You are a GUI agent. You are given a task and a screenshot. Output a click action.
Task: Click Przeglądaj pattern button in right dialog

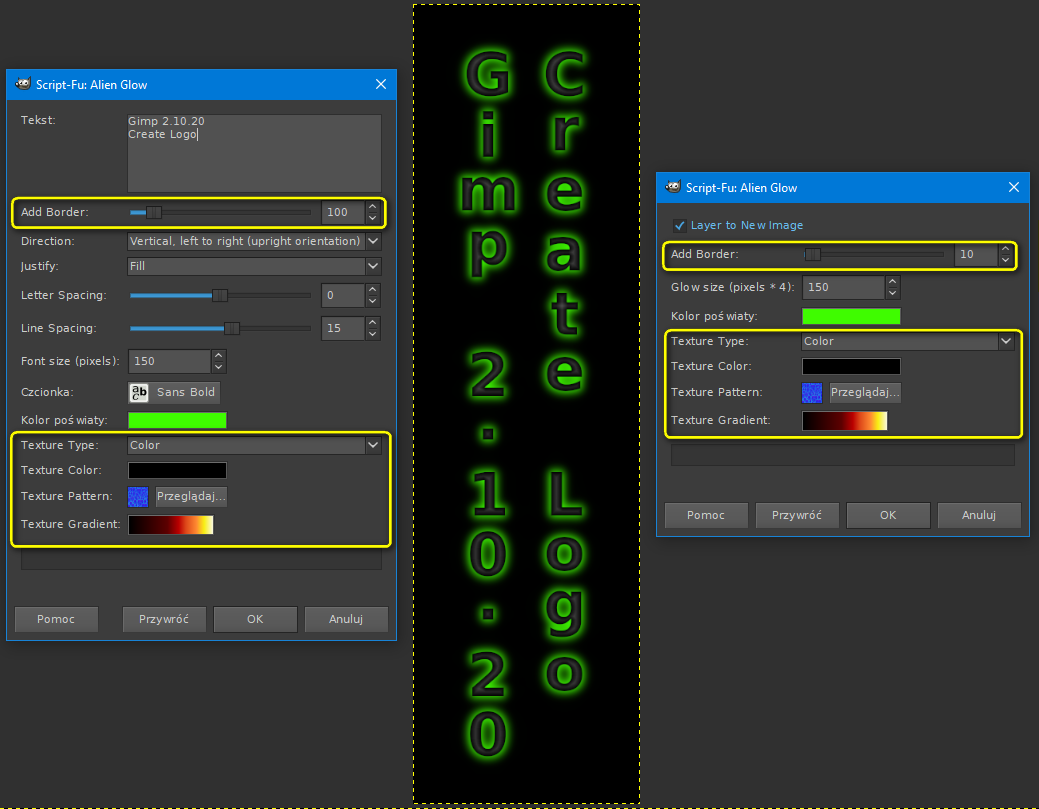click(x=865, y=392)
